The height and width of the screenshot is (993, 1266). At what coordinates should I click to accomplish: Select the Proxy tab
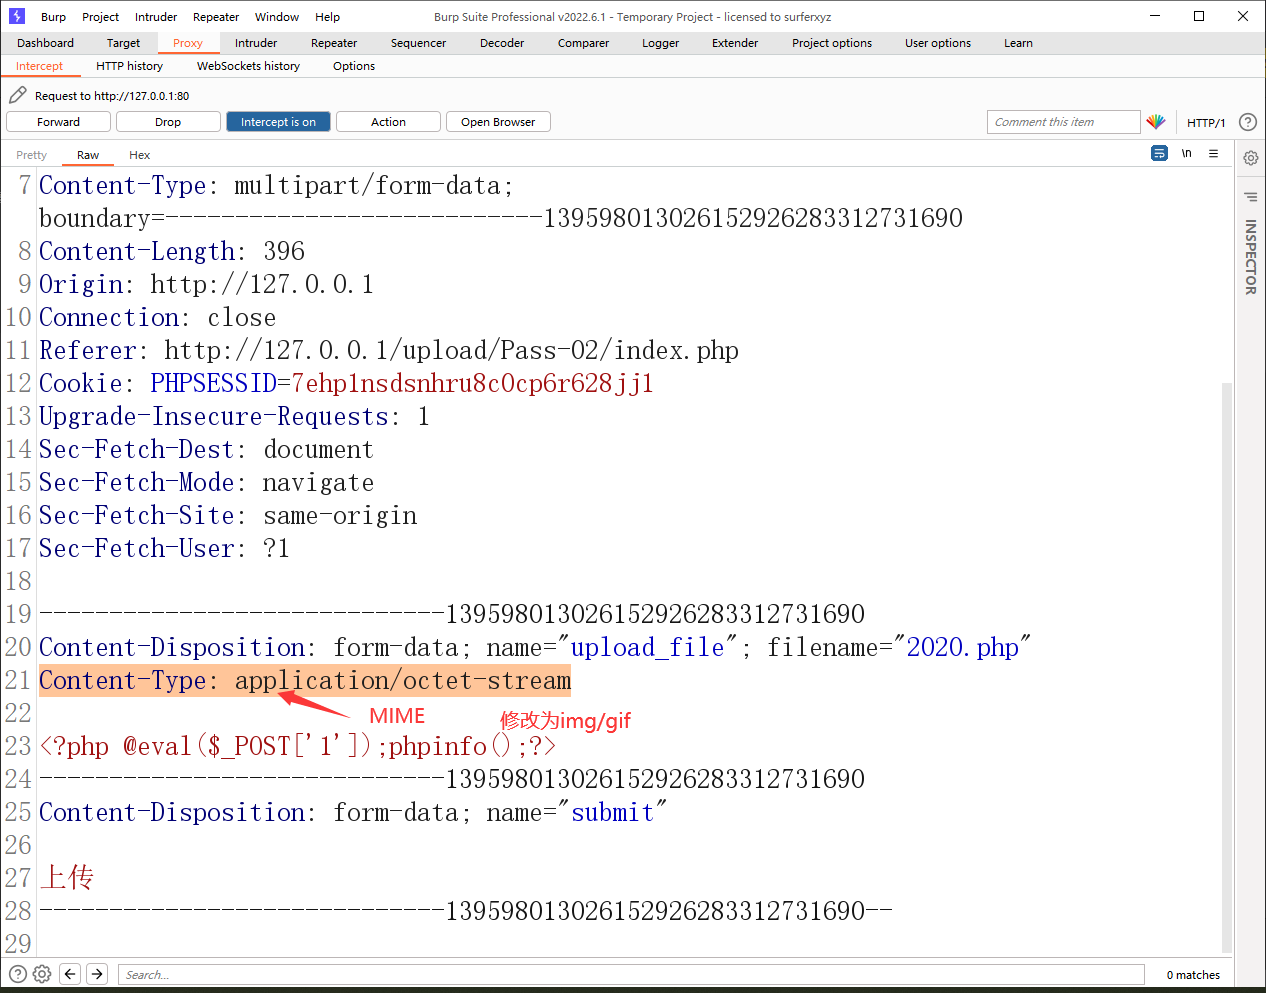(x=188, y=43)
